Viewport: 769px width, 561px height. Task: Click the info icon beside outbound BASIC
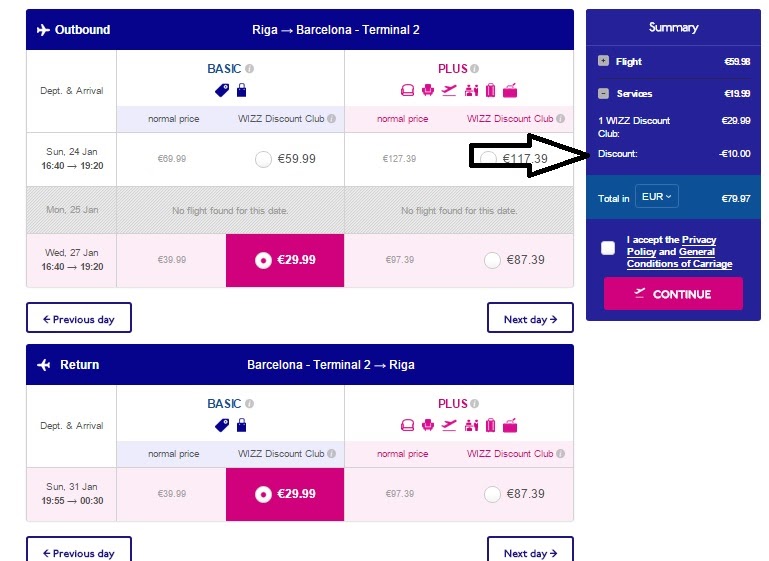[250, 69]
